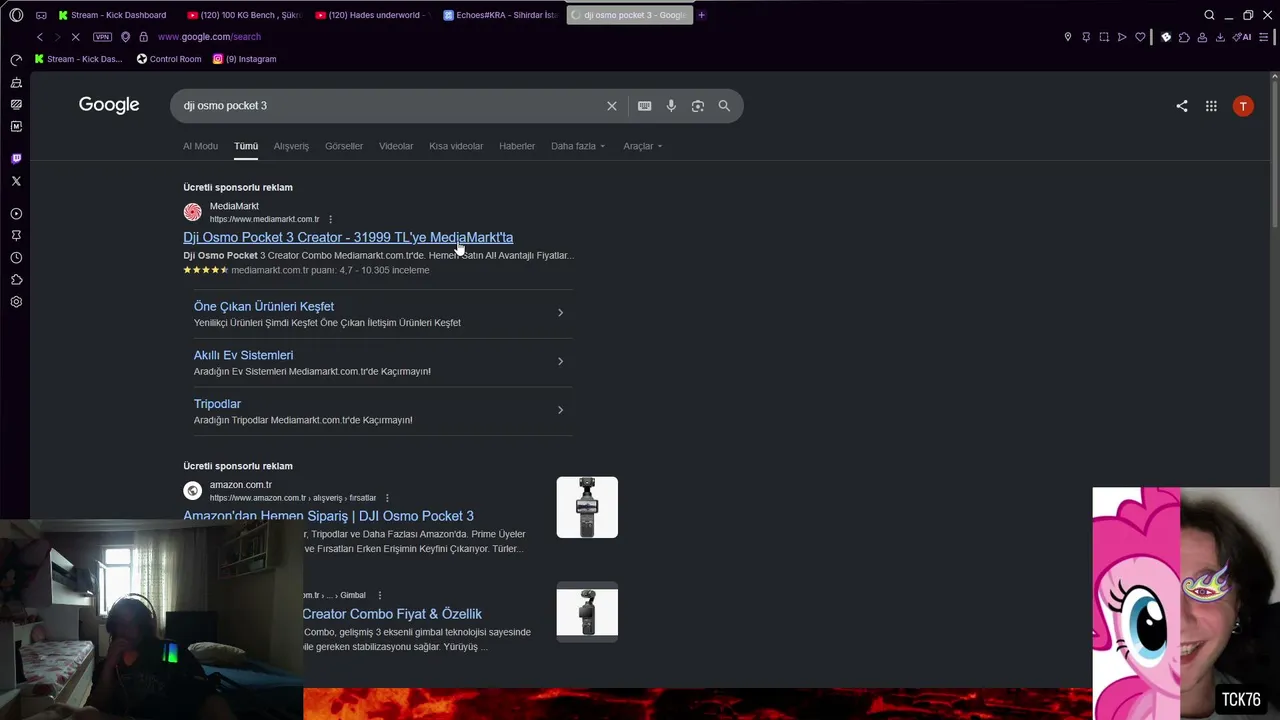Open the downloads toolbar icon
This screenshot has height=720, width=1280.
coord(1220,37)
